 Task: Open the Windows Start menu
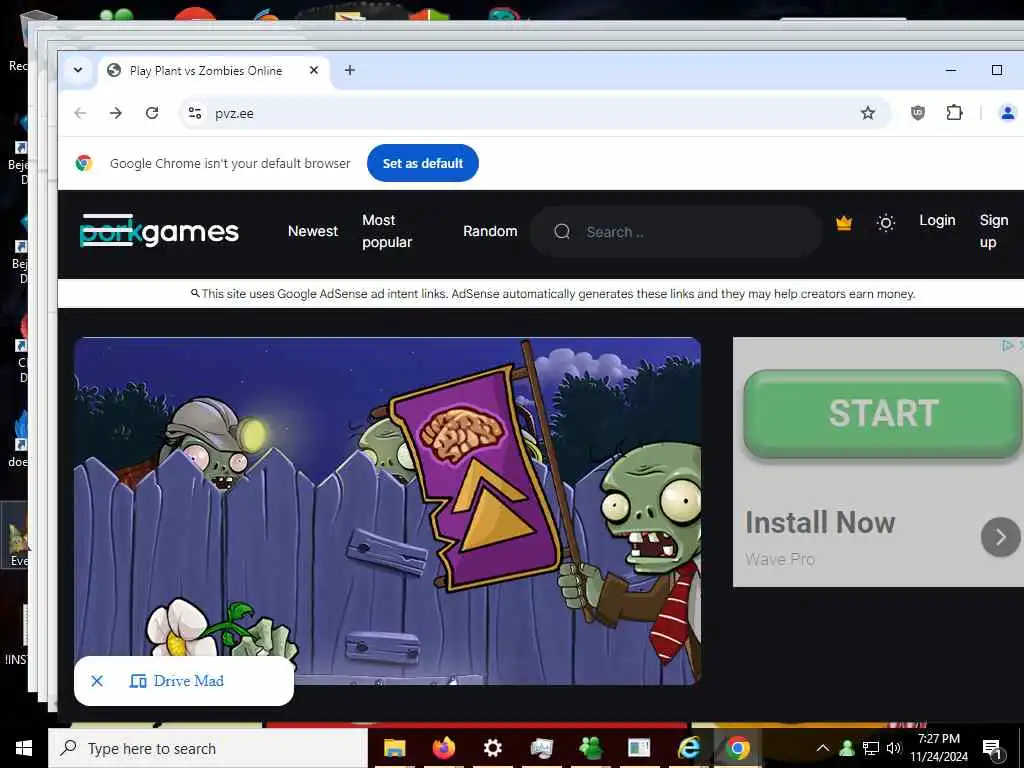pos(24,748)
